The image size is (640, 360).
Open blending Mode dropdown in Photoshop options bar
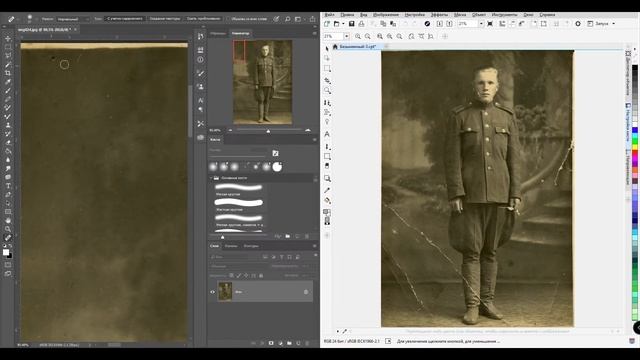click(x=73, y=19)
